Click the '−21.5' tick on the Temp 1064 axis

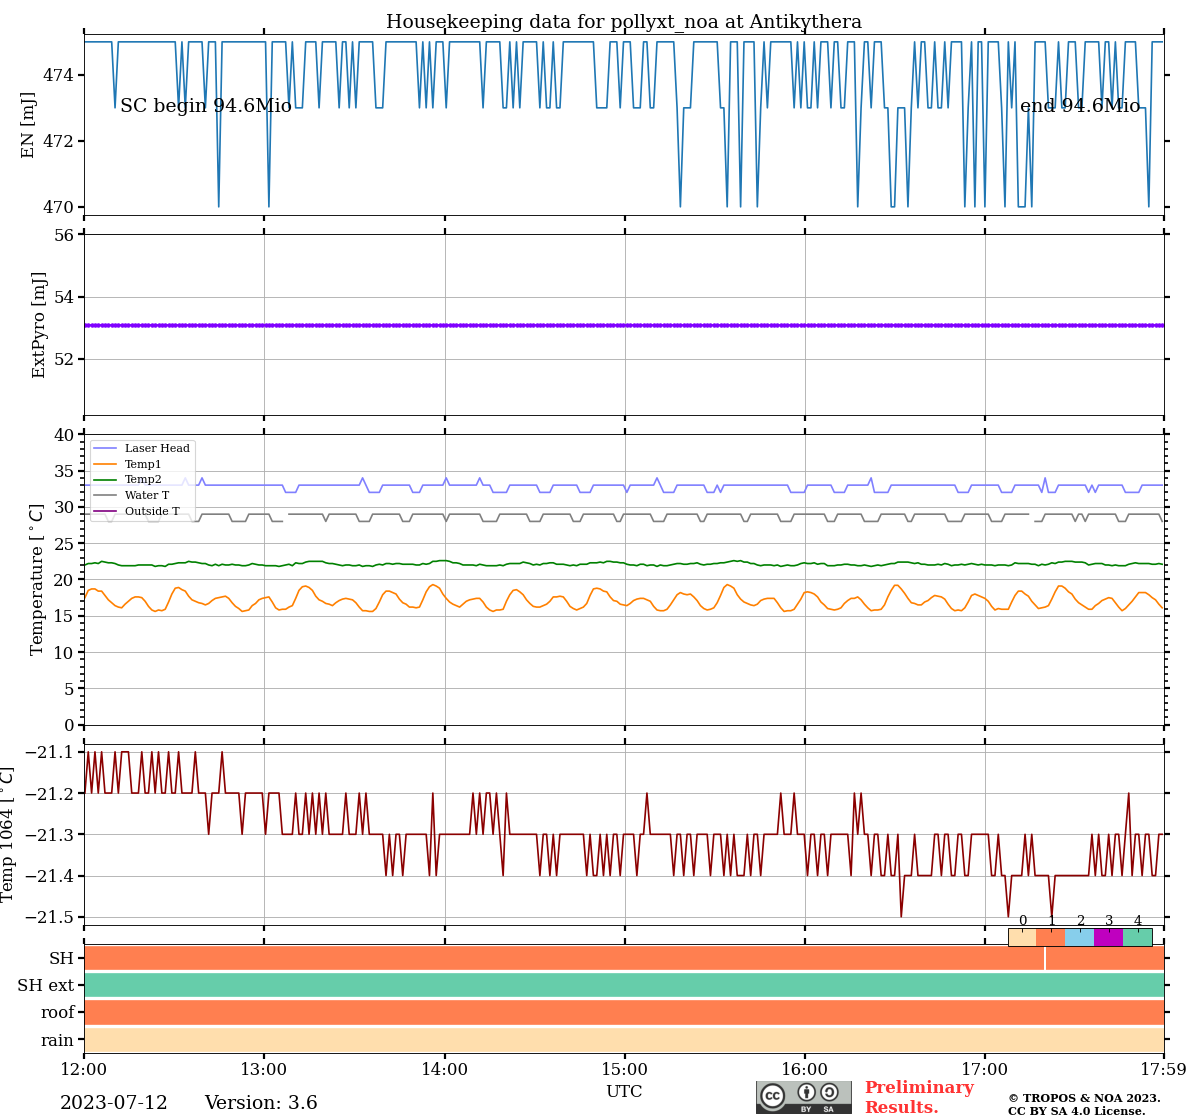click(49, 917)
